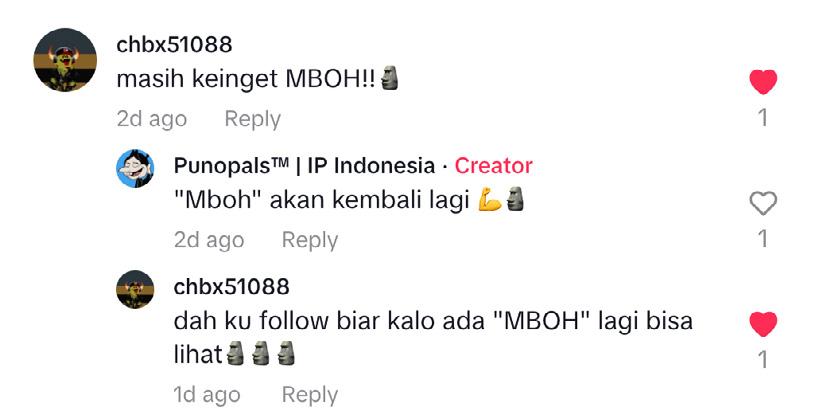The height and width of the screenshot is (419, 827).
Task: Open chbx51088 large profile avatar
Action: coord(65,60)
